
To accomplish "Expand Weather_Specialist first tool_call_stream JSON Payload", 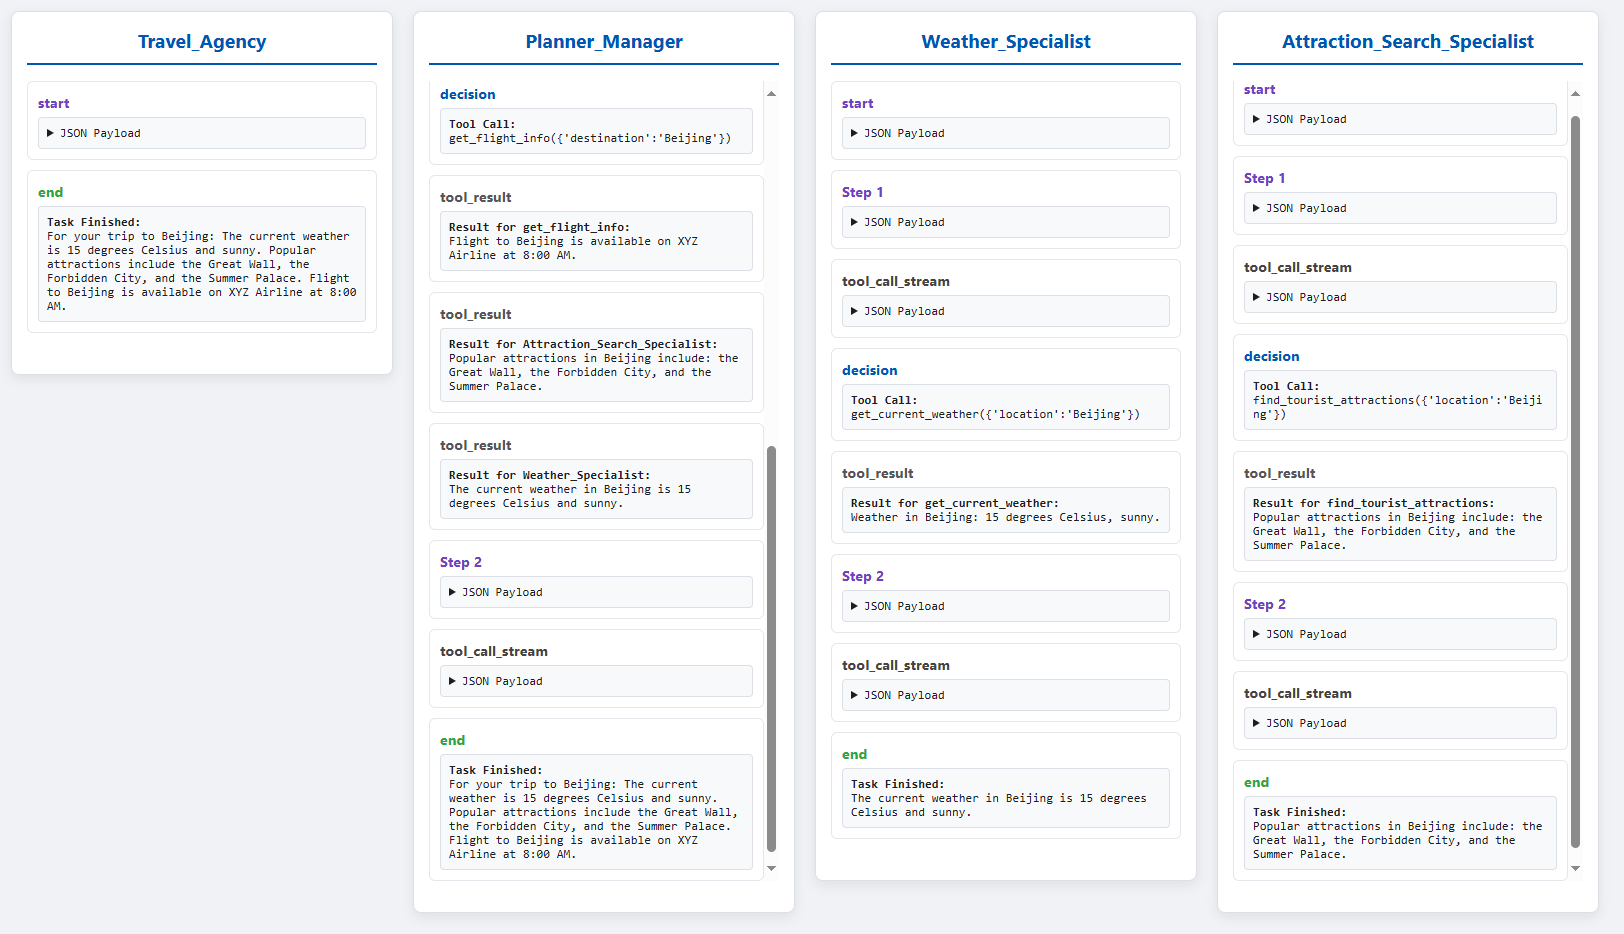I will click(1005, 311).
